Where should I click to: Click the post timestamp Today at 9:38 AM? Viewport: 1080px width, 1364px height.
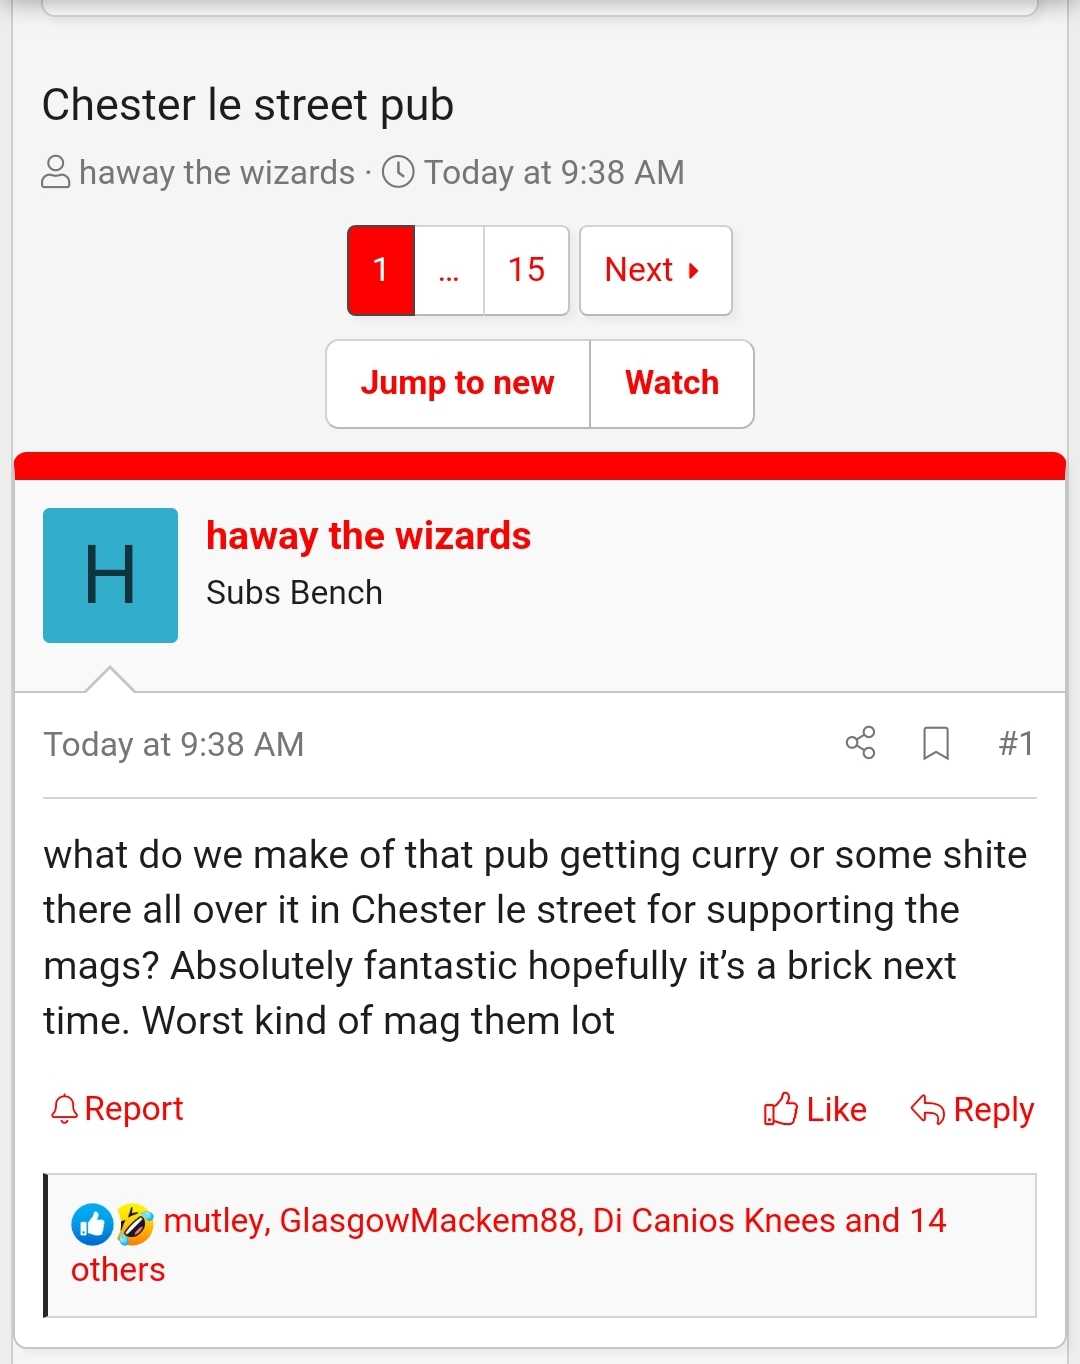173,744
